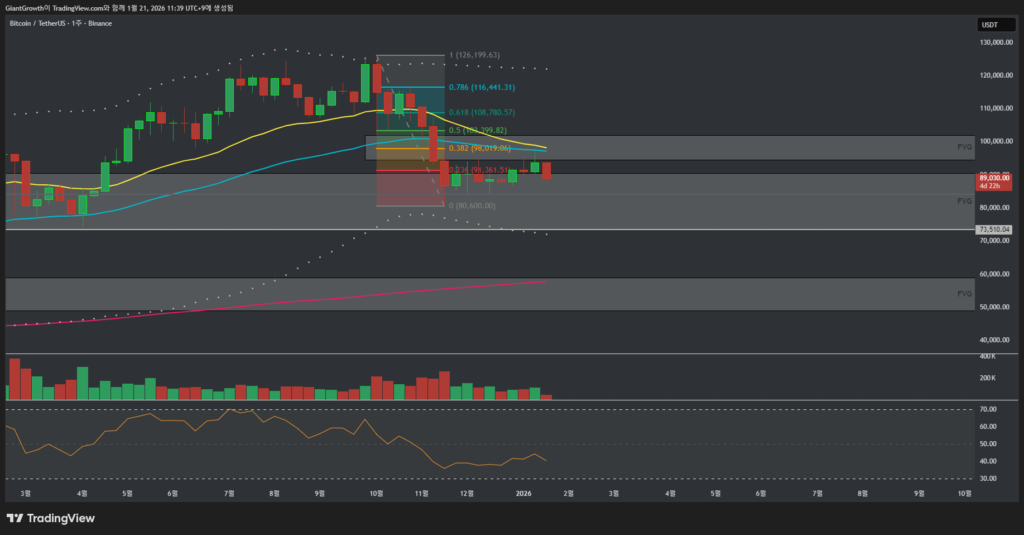Select the orange RSI line in the bottom pane
The width and height of the screenshot is (1024, 535).
(x=300, y=424)
